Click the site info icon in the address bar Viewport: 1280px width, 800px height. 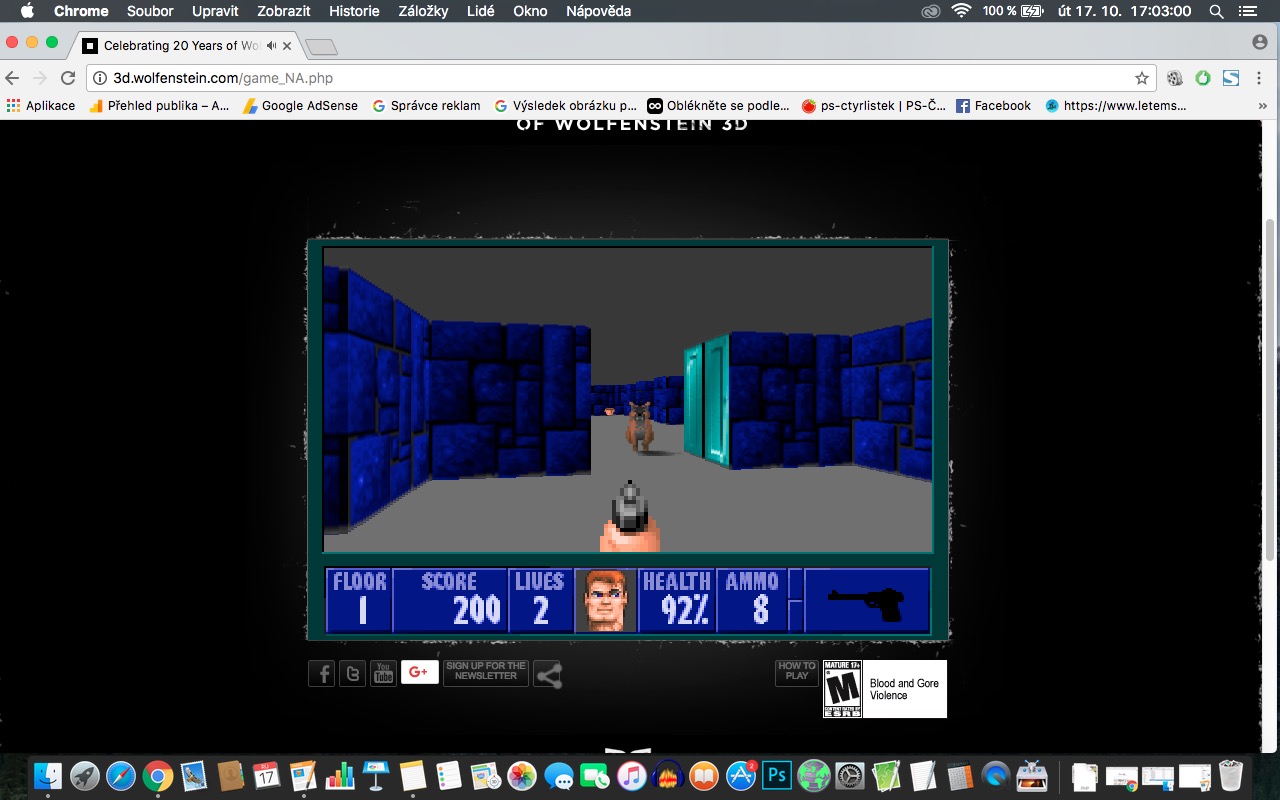tap(99, 78)
